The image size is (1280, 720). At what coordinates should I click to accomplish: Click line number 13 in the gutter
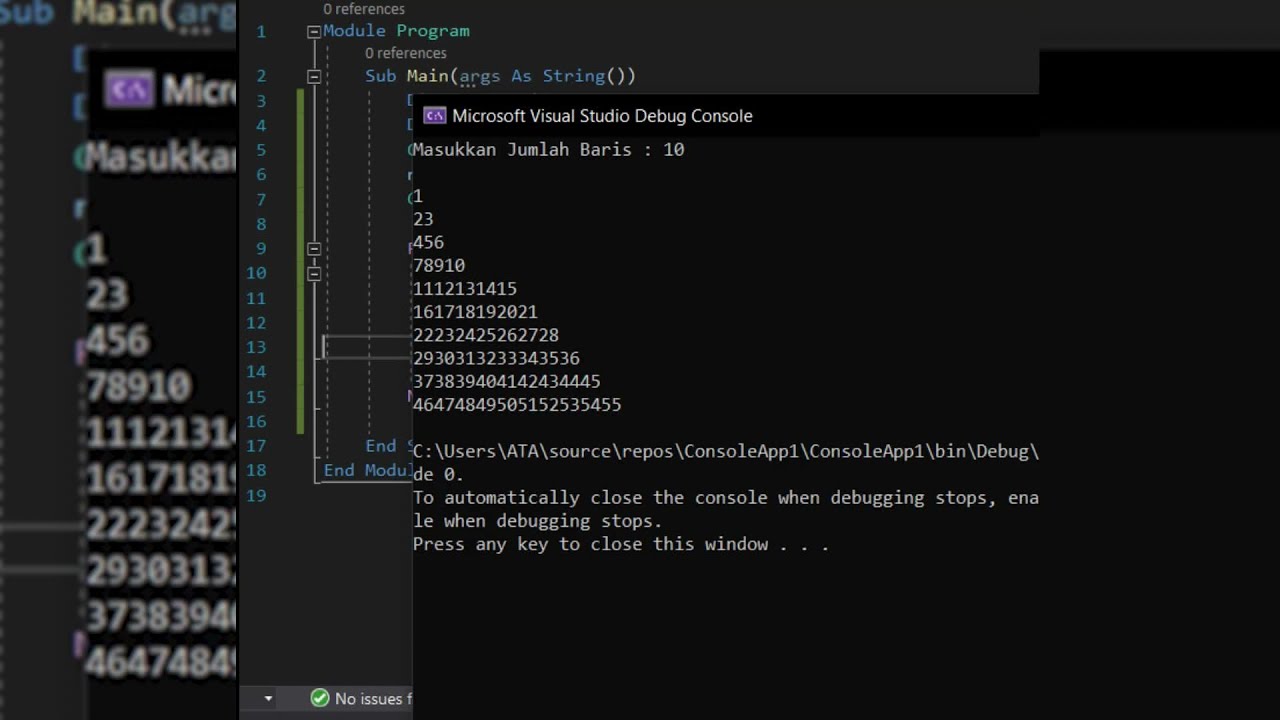(x=256, y=347)
